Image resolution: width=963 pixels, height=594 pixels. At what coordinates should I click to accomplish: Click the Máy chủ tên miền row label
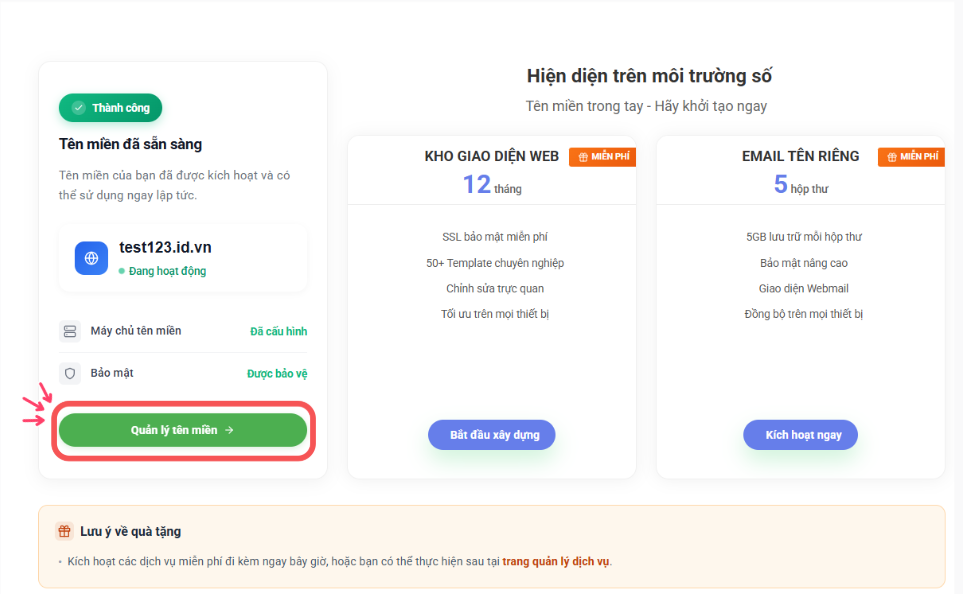click(136, 331)
